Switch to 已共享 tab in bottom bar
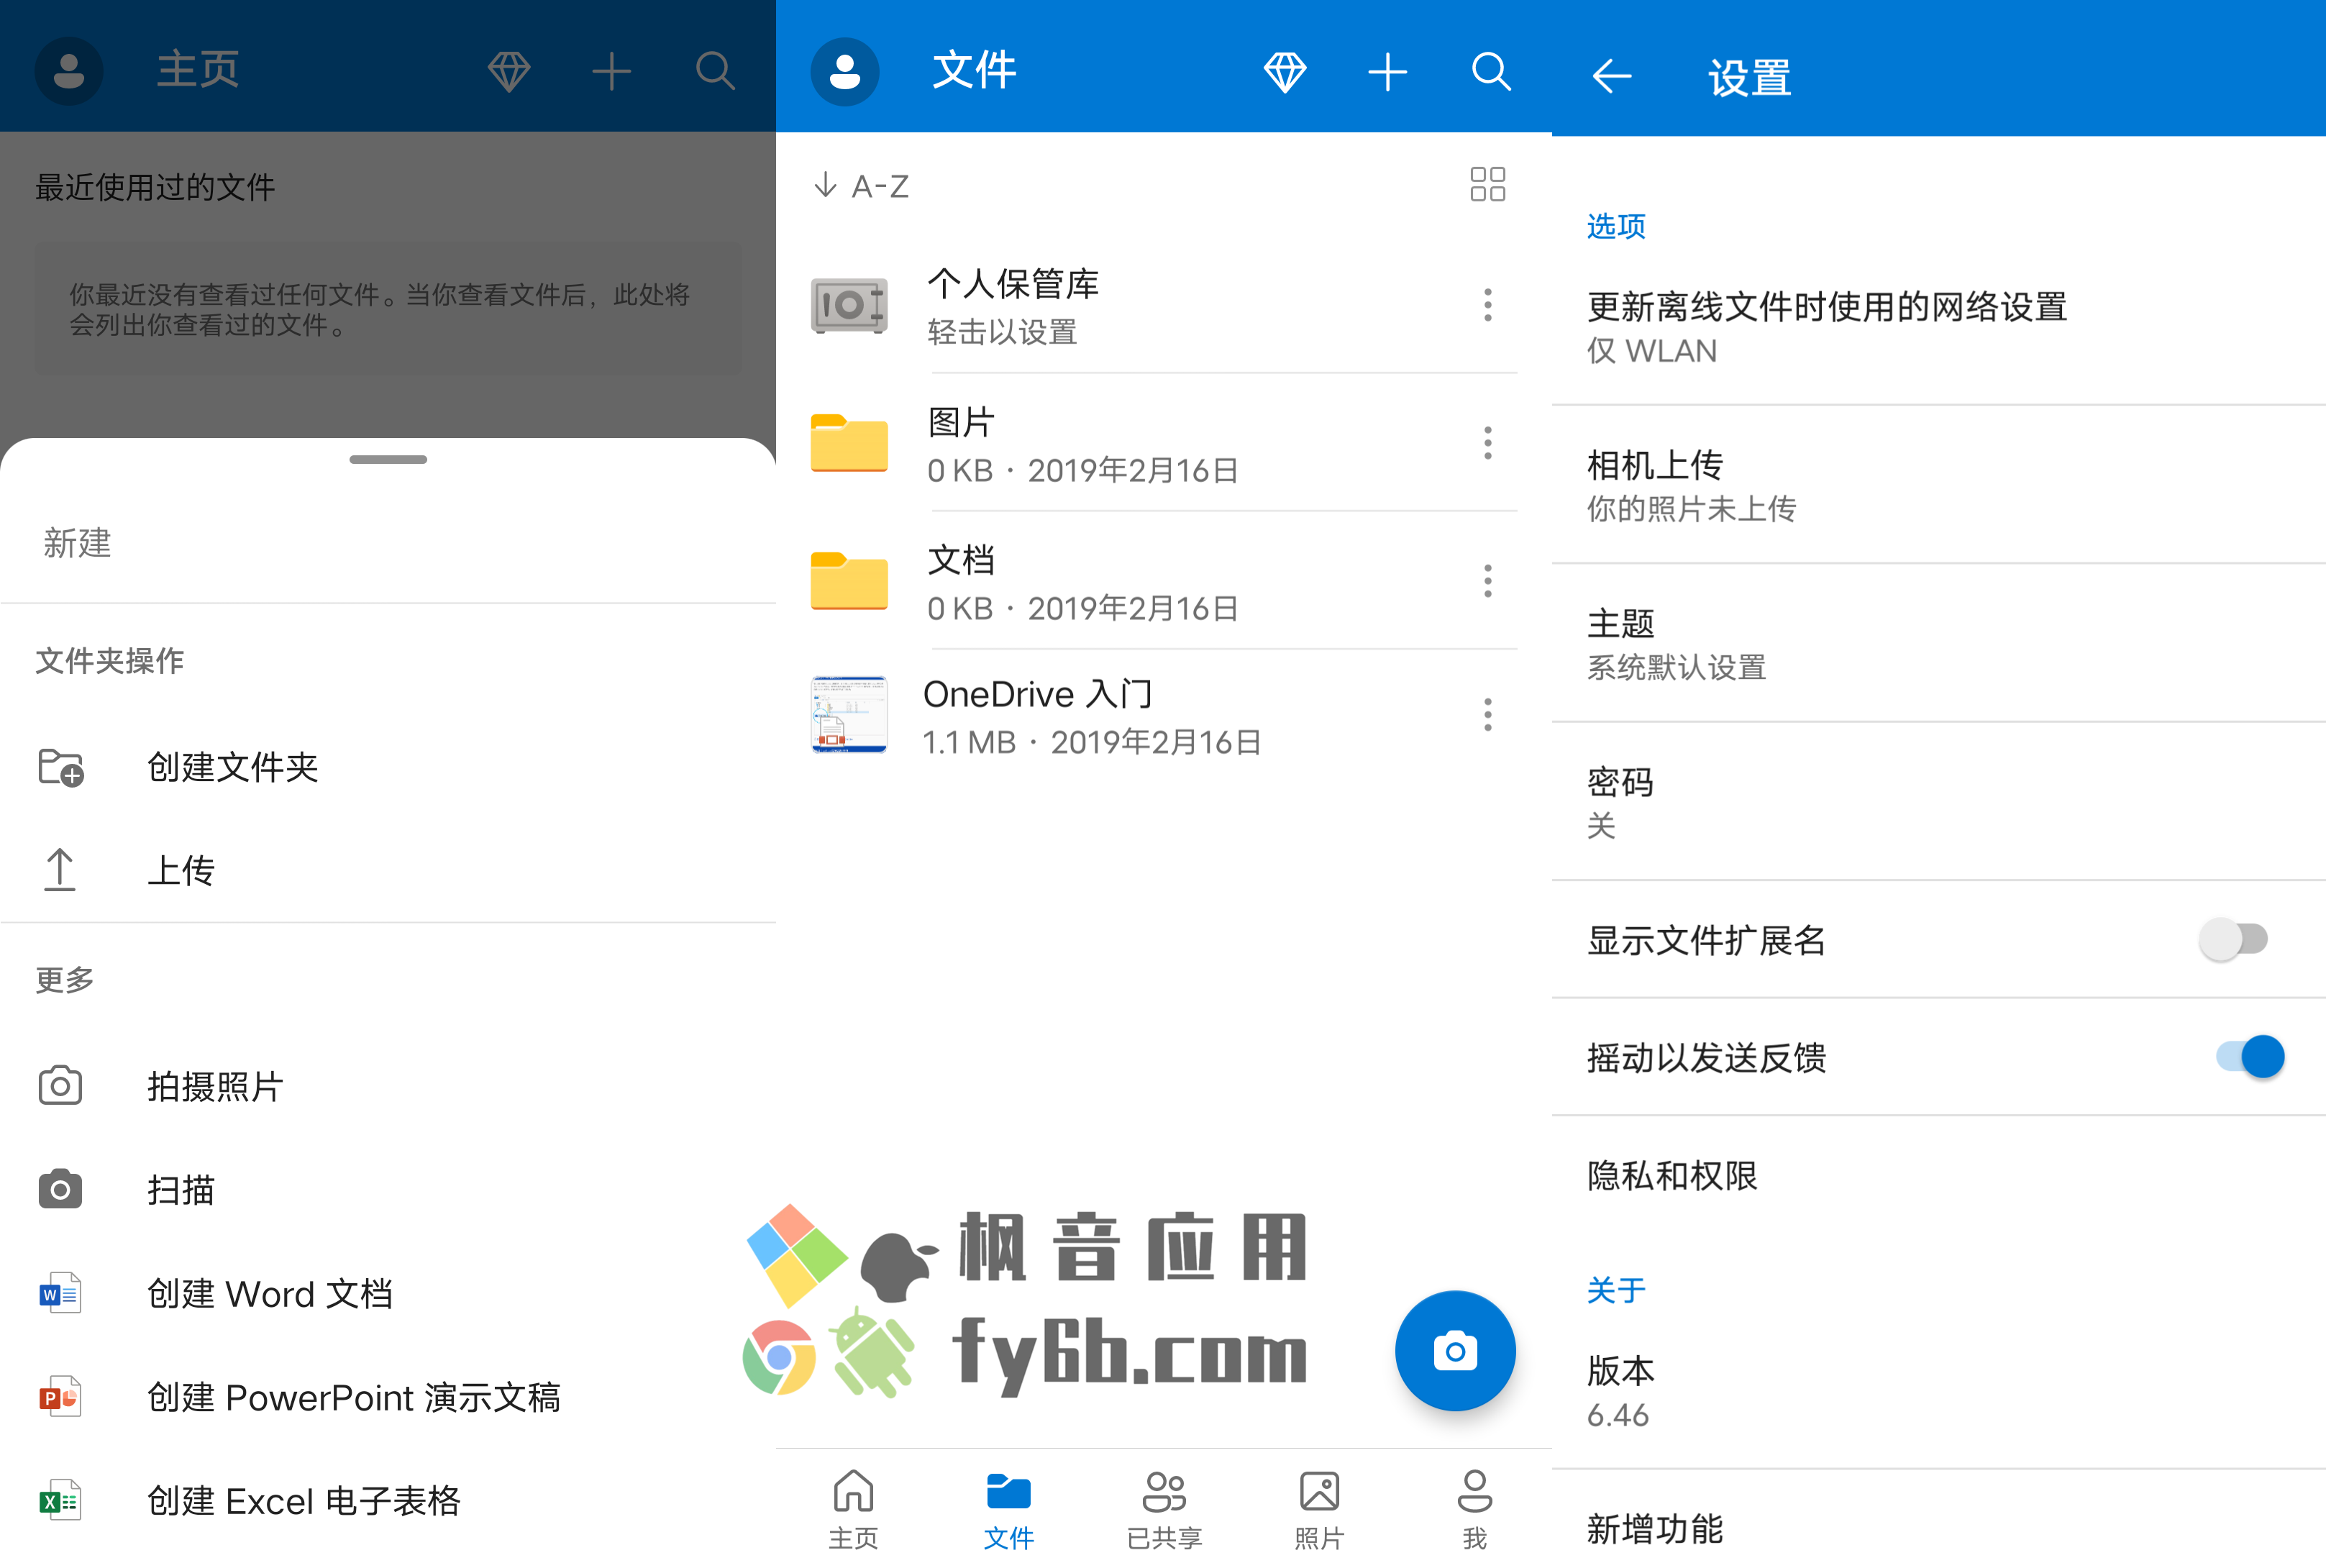2326x1568 pixels. 1164,1509
